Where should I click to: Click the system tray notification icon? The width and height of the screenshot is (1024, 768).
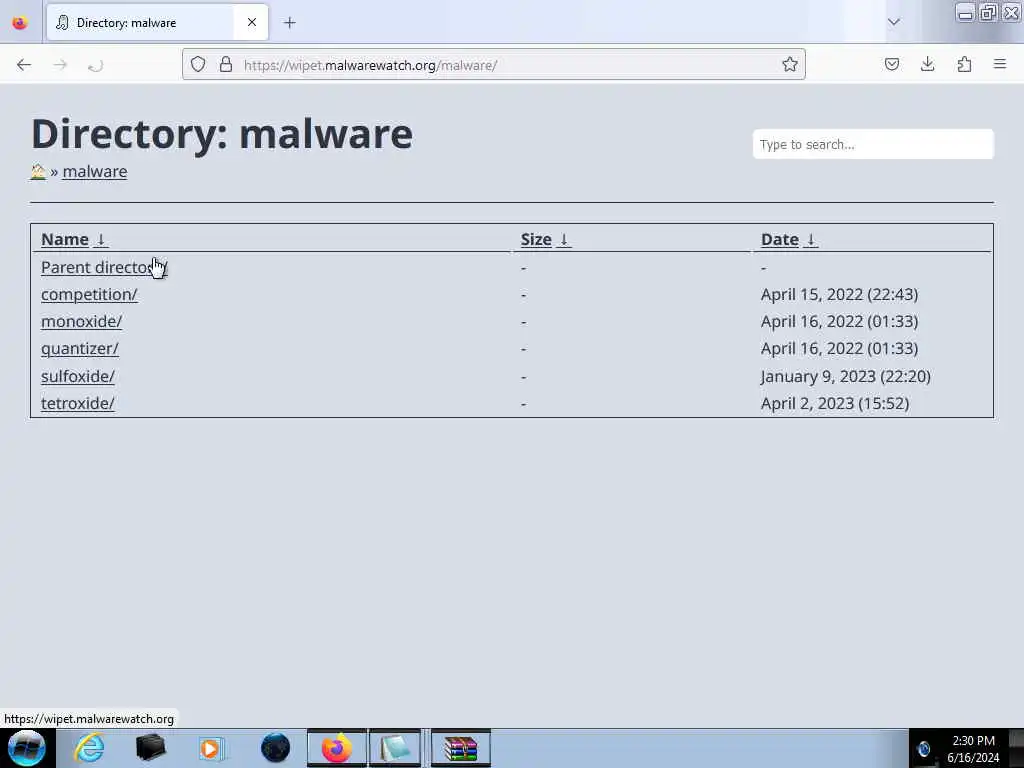[923, 748]
